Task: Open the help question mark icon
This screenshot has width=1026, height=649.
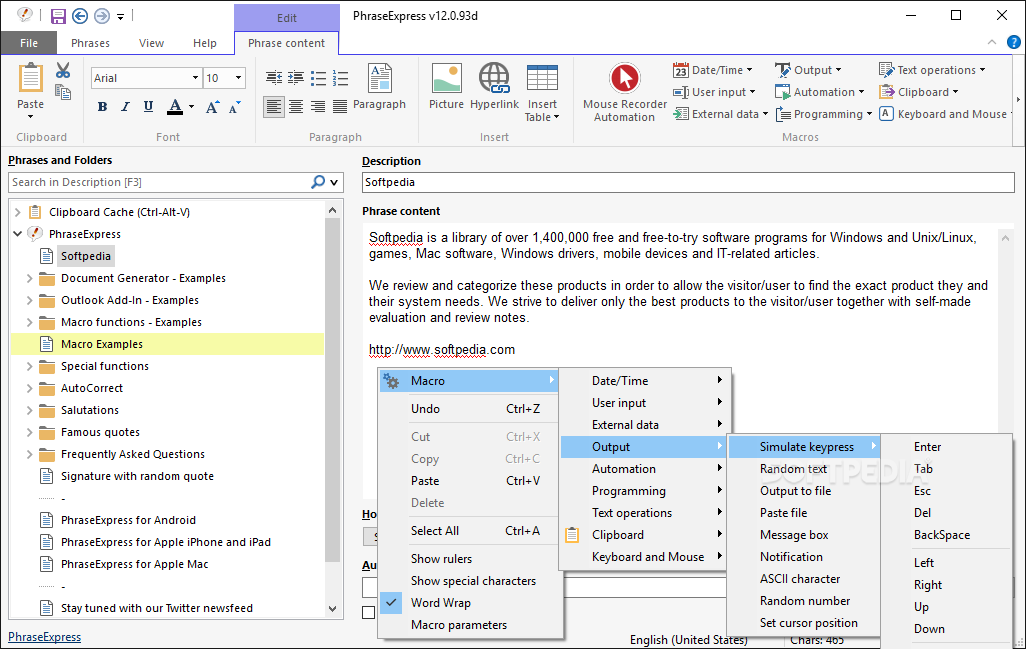Action: [x=1014, y=43]
